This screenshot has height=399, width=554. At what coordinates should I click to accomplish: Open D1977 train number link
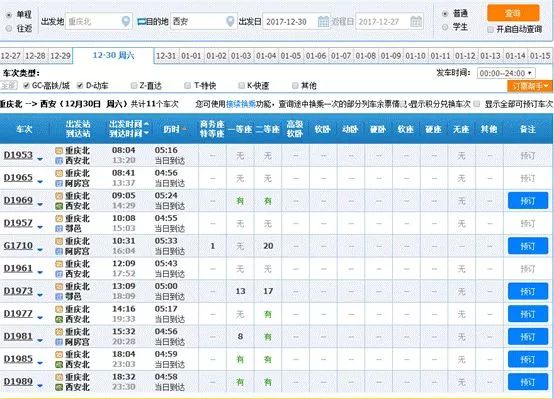pos(18,313)
